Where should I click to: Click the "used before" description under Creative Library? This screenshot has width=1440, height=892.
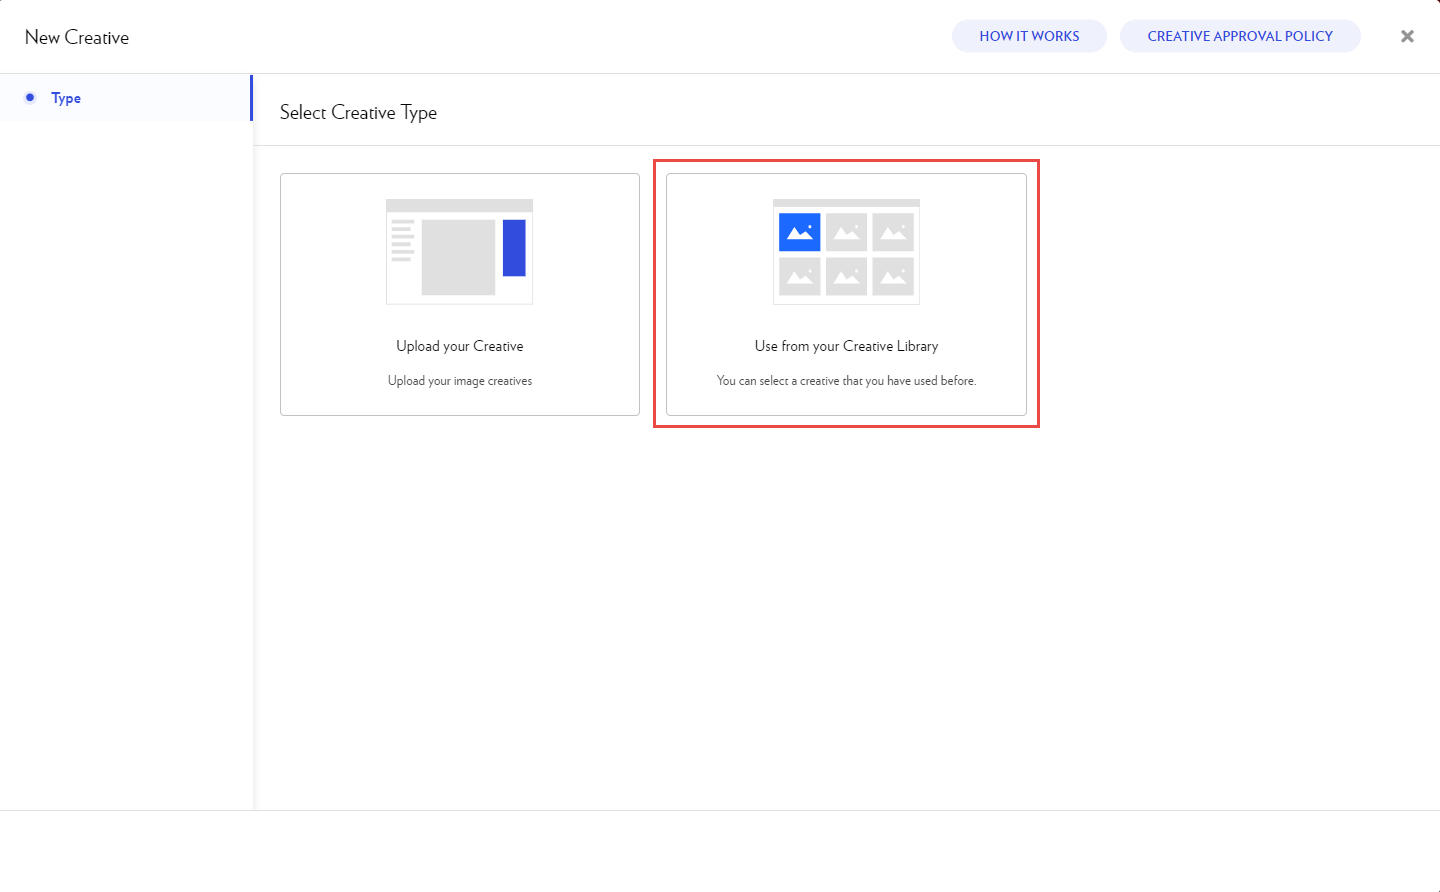[x=846, y=381]
